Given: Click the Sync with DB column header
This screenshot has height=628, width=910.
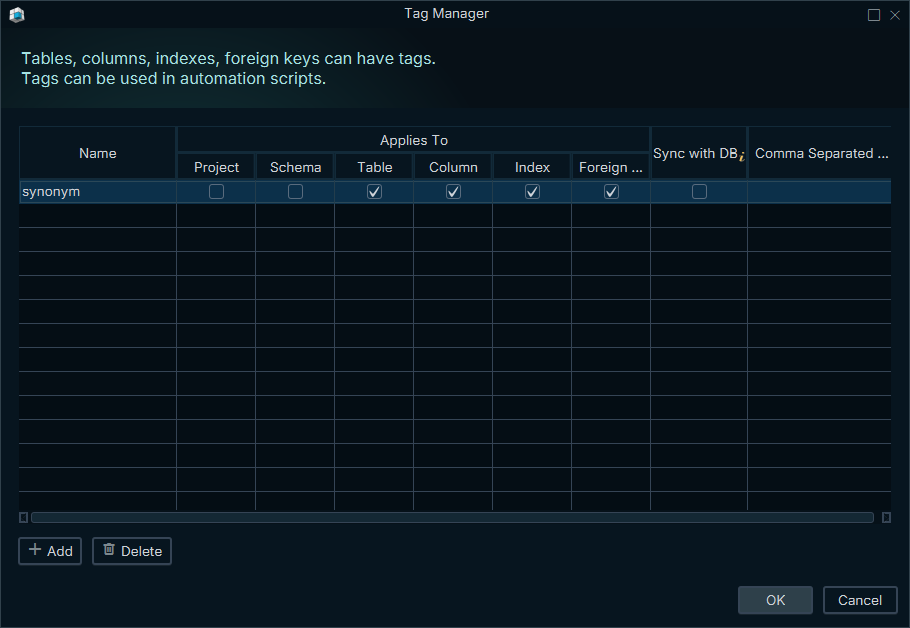Looking at the screenshot, I should [x=699, y=153].
